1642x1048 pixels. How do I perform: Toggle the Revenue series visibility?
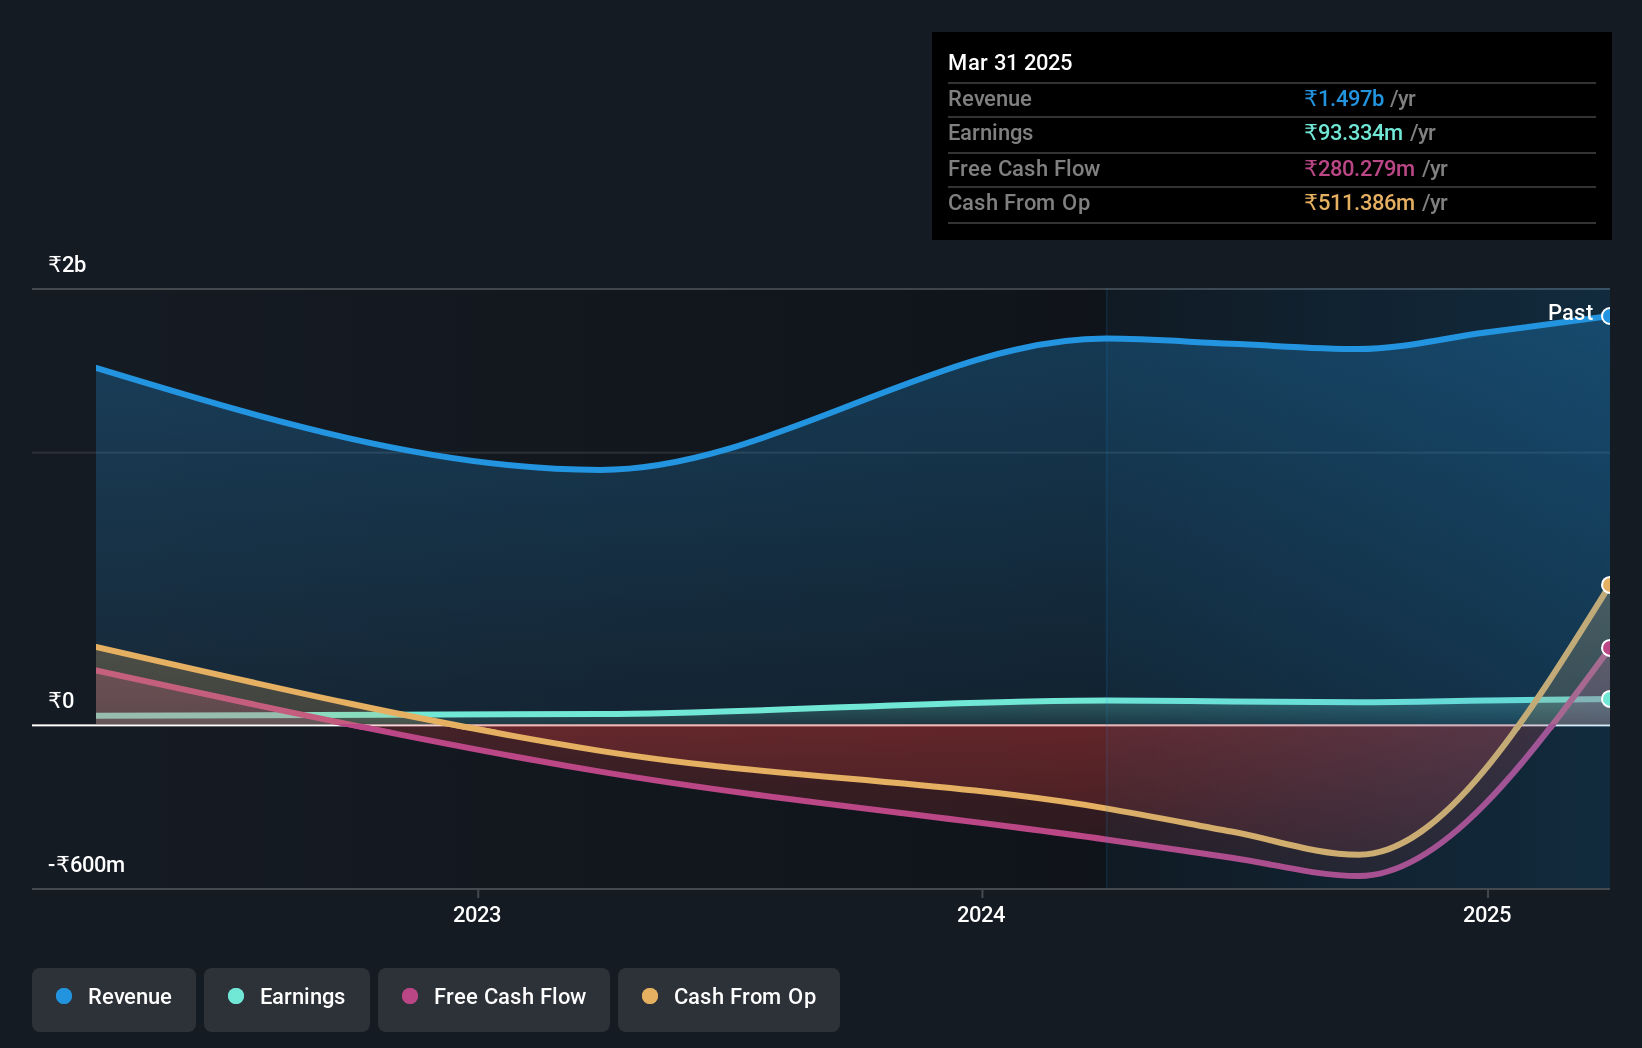(113, 998)
